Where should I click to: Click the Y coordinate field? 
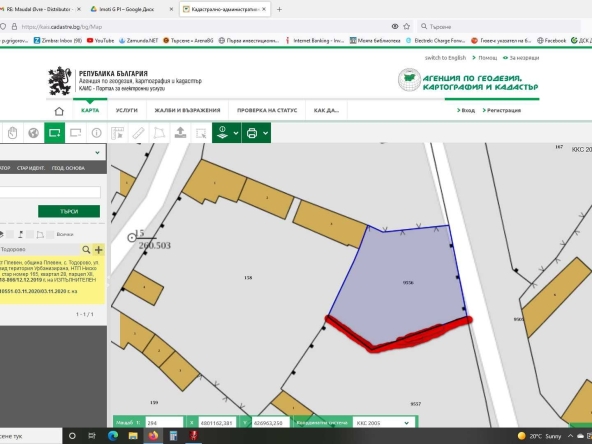(270, 423)
